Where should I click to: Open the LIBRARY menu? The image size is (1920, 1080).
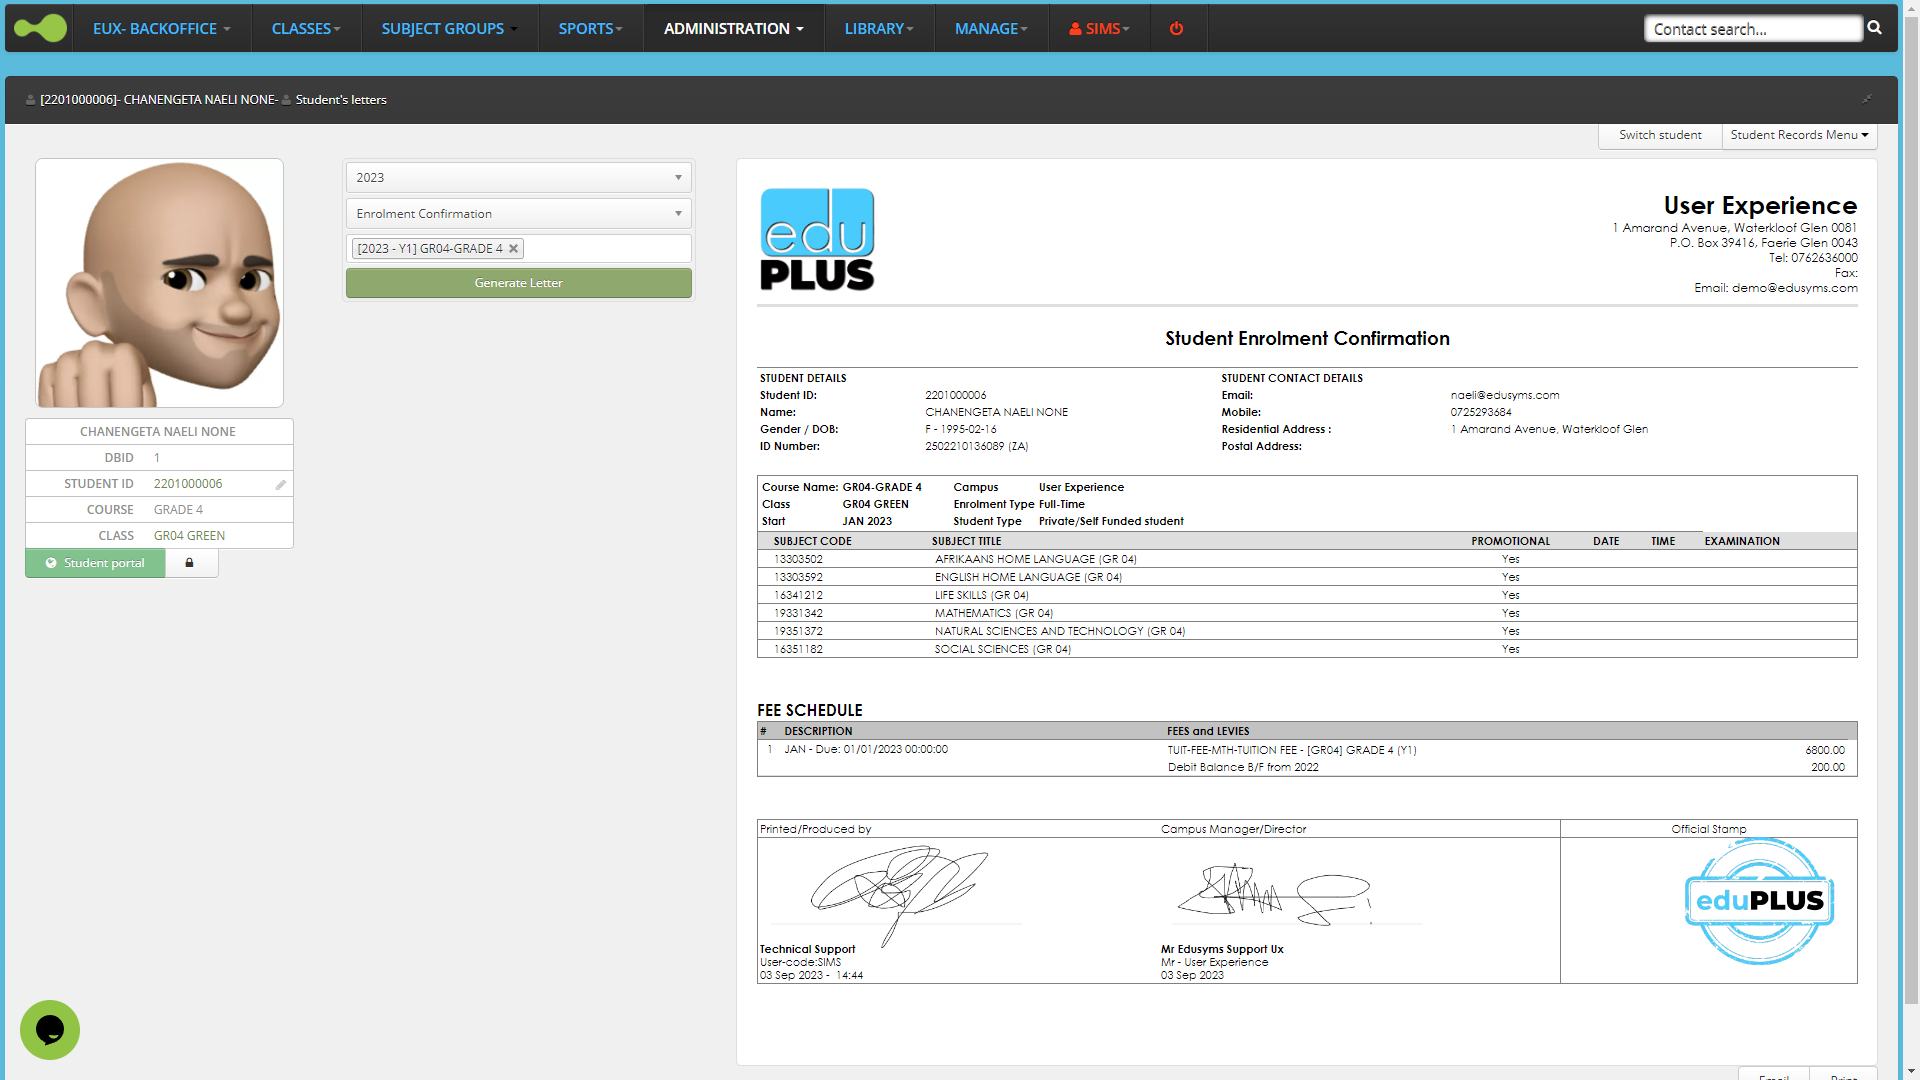tap(878, 28)
